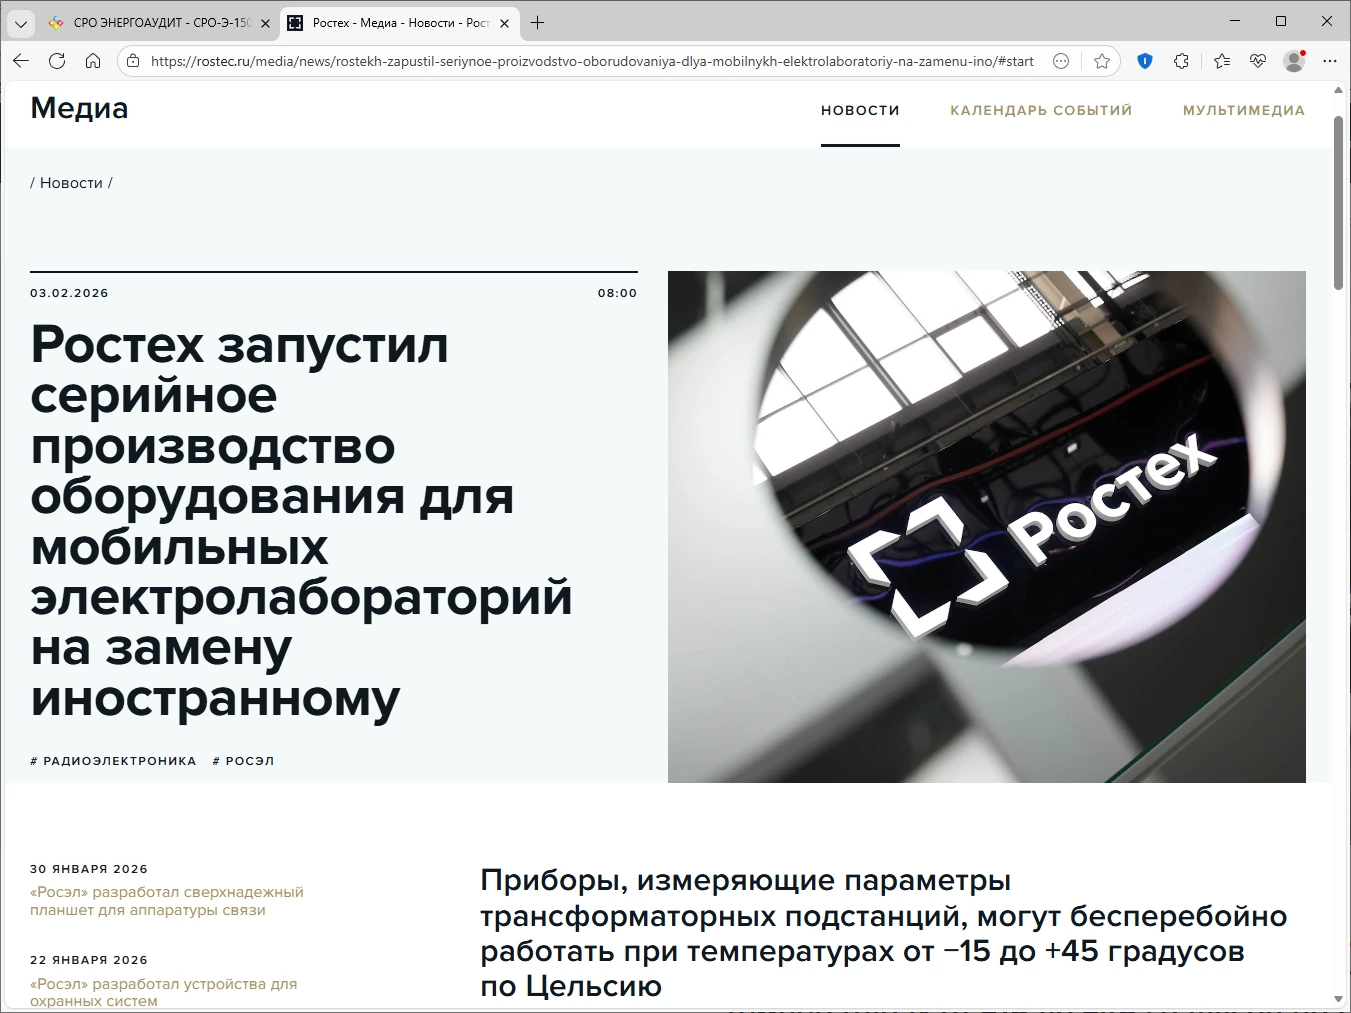Screen dimensions: 1351x1013
Task: Go back to previous page
Action: click(x=21, y=61)
